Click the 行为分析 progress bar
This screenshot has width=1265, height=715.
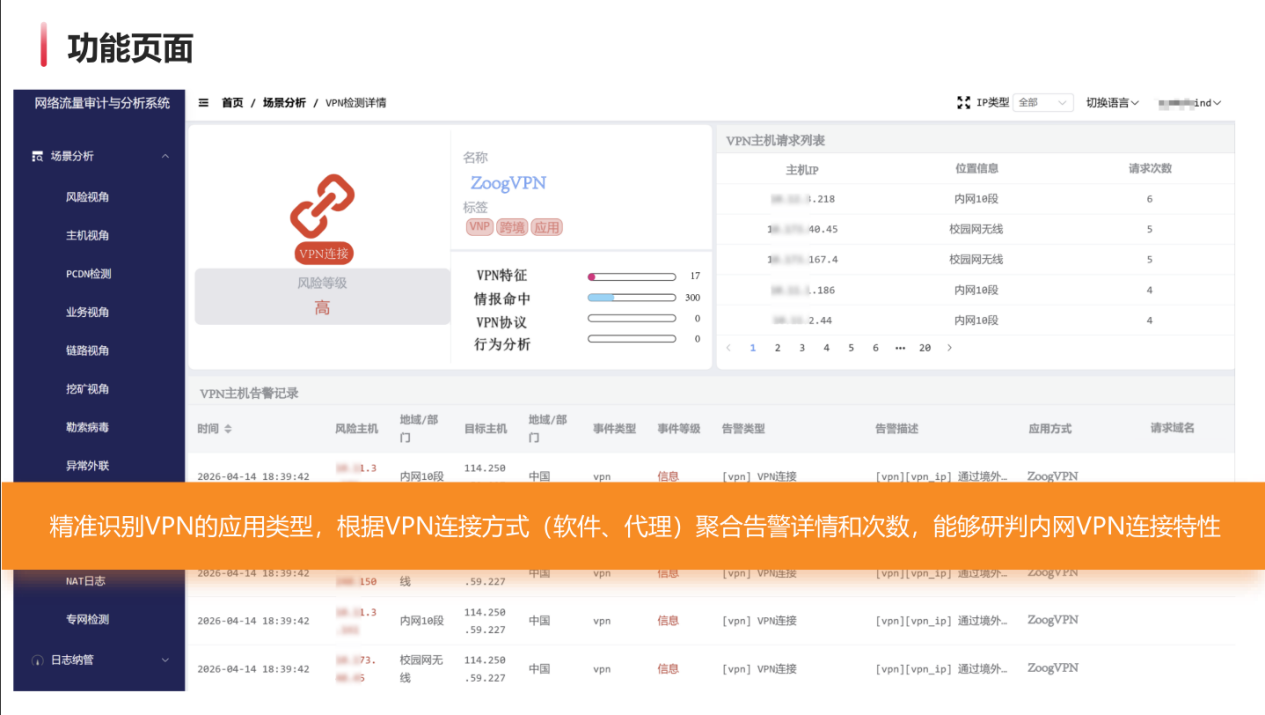click(631, 339)
